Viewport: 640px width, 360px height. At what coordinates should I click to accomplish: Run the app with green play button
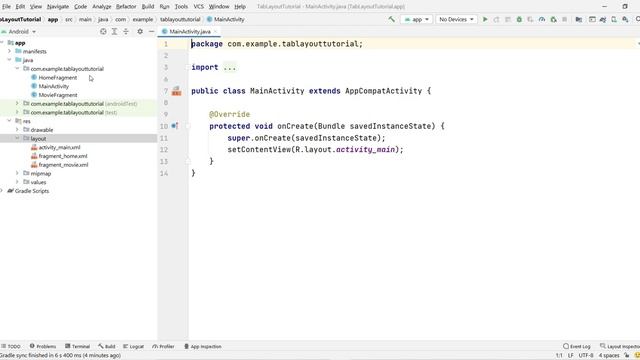pos(485,19)
